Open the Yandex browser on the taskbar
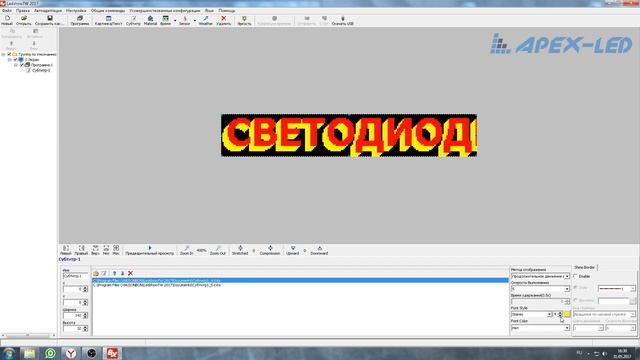This screenshot has width=640, height=360. click(x=71, y=353)
